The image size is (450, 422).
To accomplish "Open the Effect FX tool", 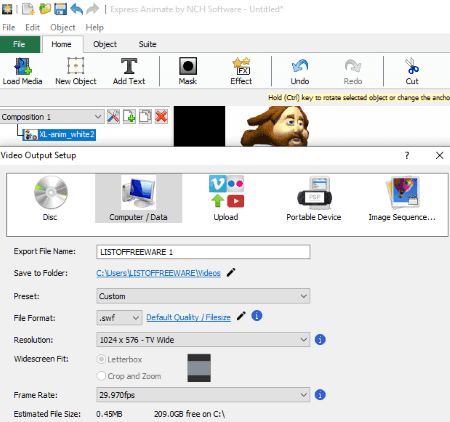I will pos(241,71).
